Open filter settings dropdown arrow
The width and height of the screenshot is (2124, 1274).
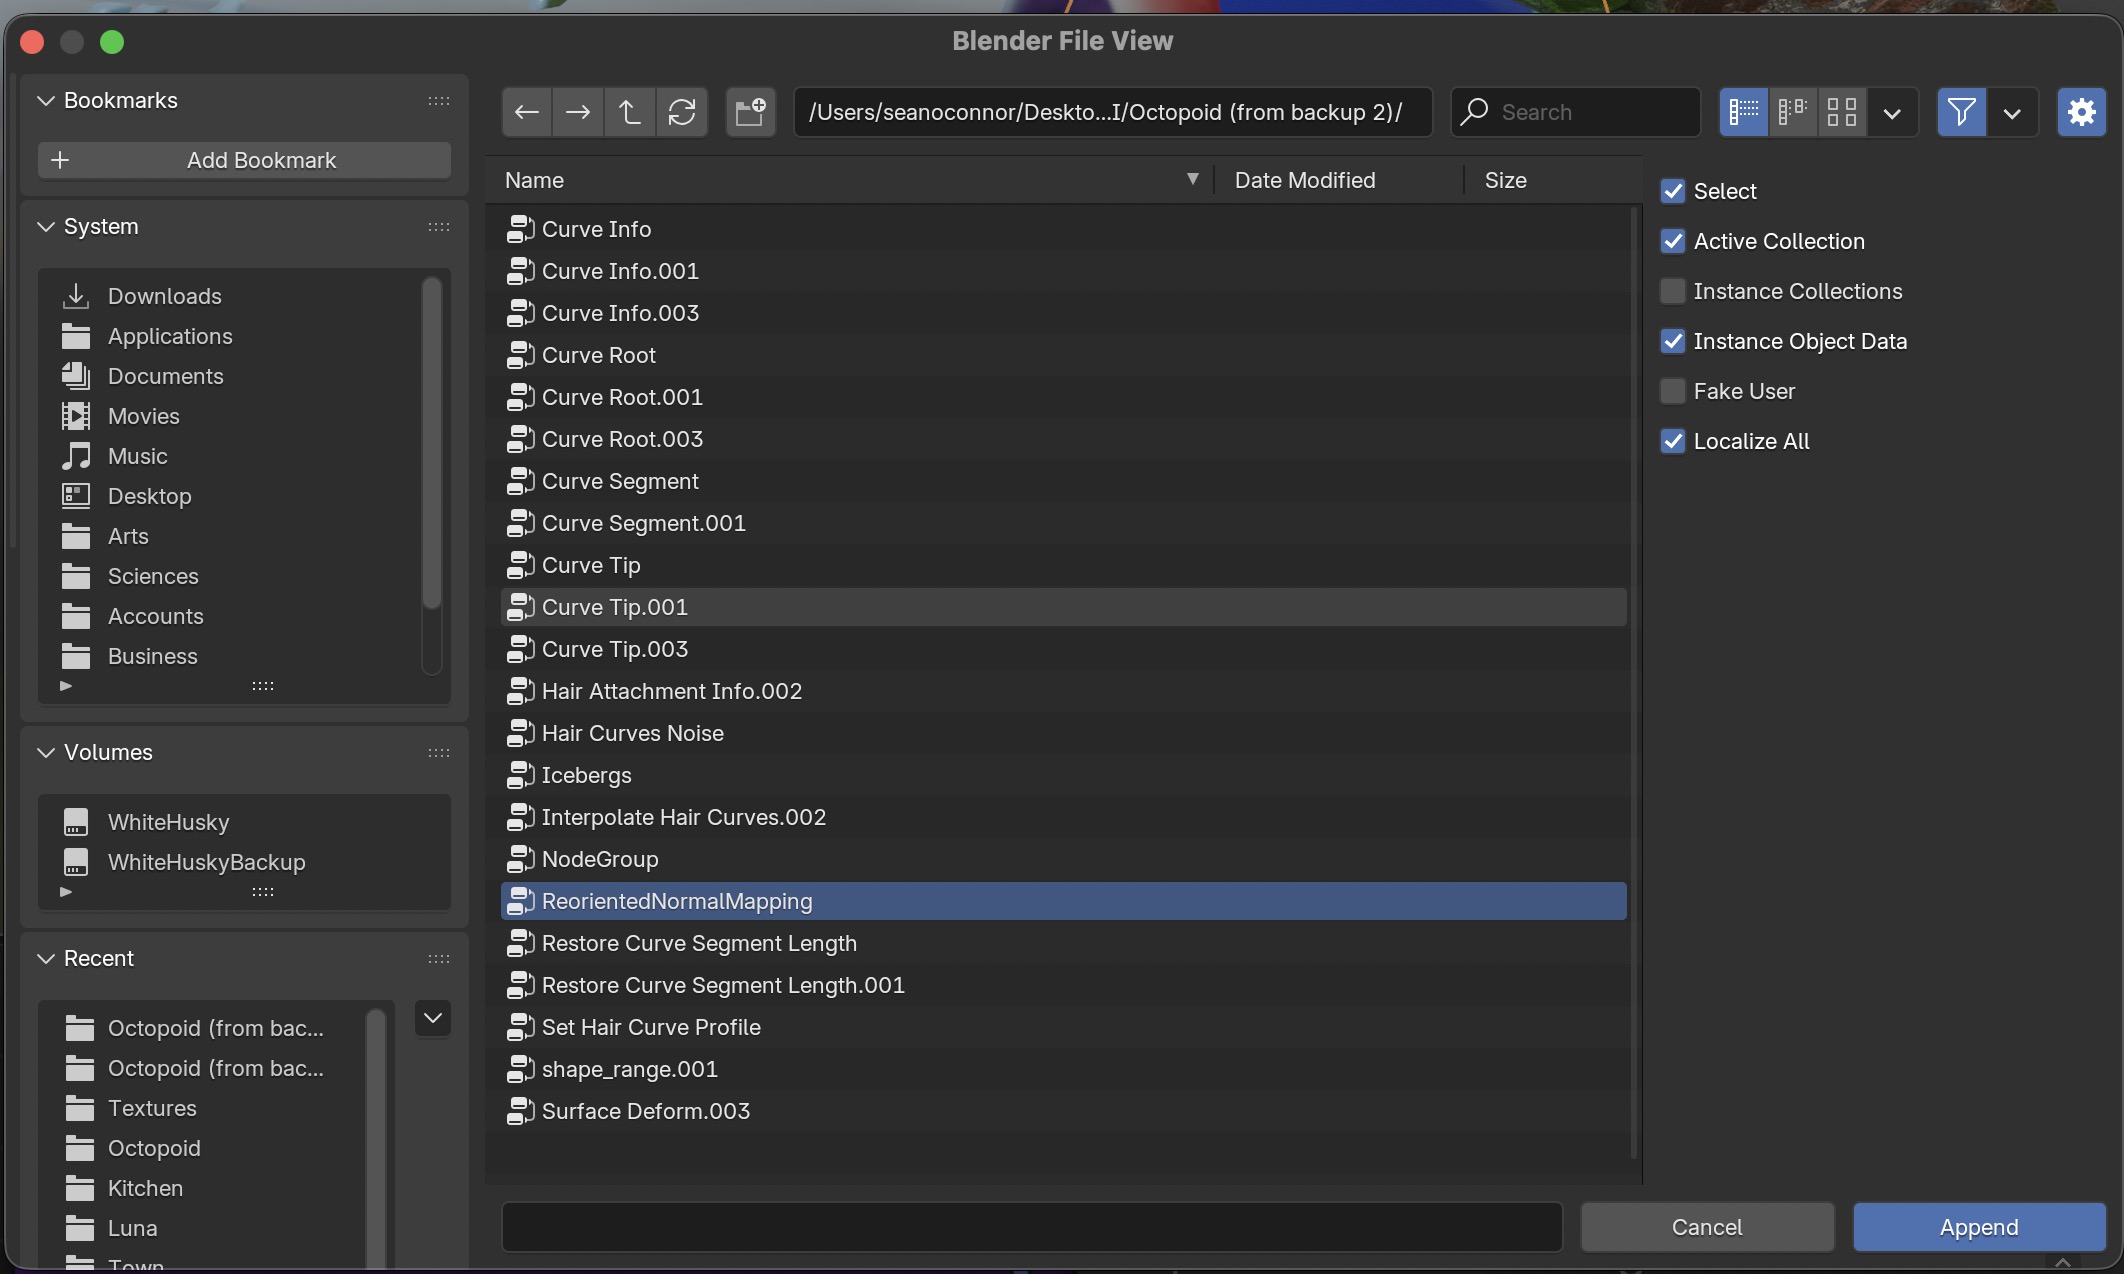[x=2012, y=112]
